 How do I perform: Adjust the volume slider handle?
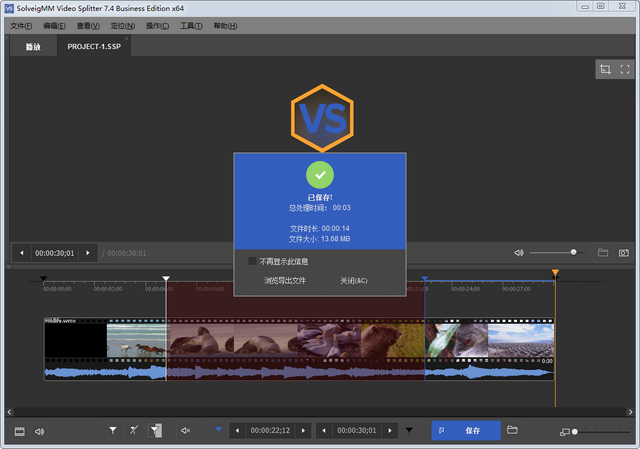[573, 252]
